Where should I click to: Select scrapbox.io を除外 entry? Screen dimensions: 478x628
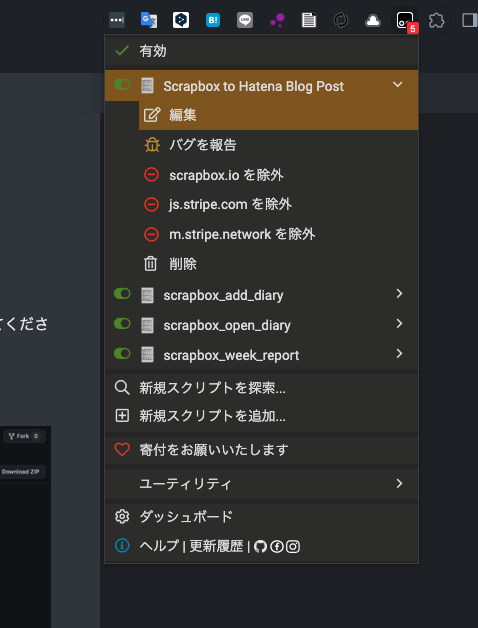tap(278, 175)
